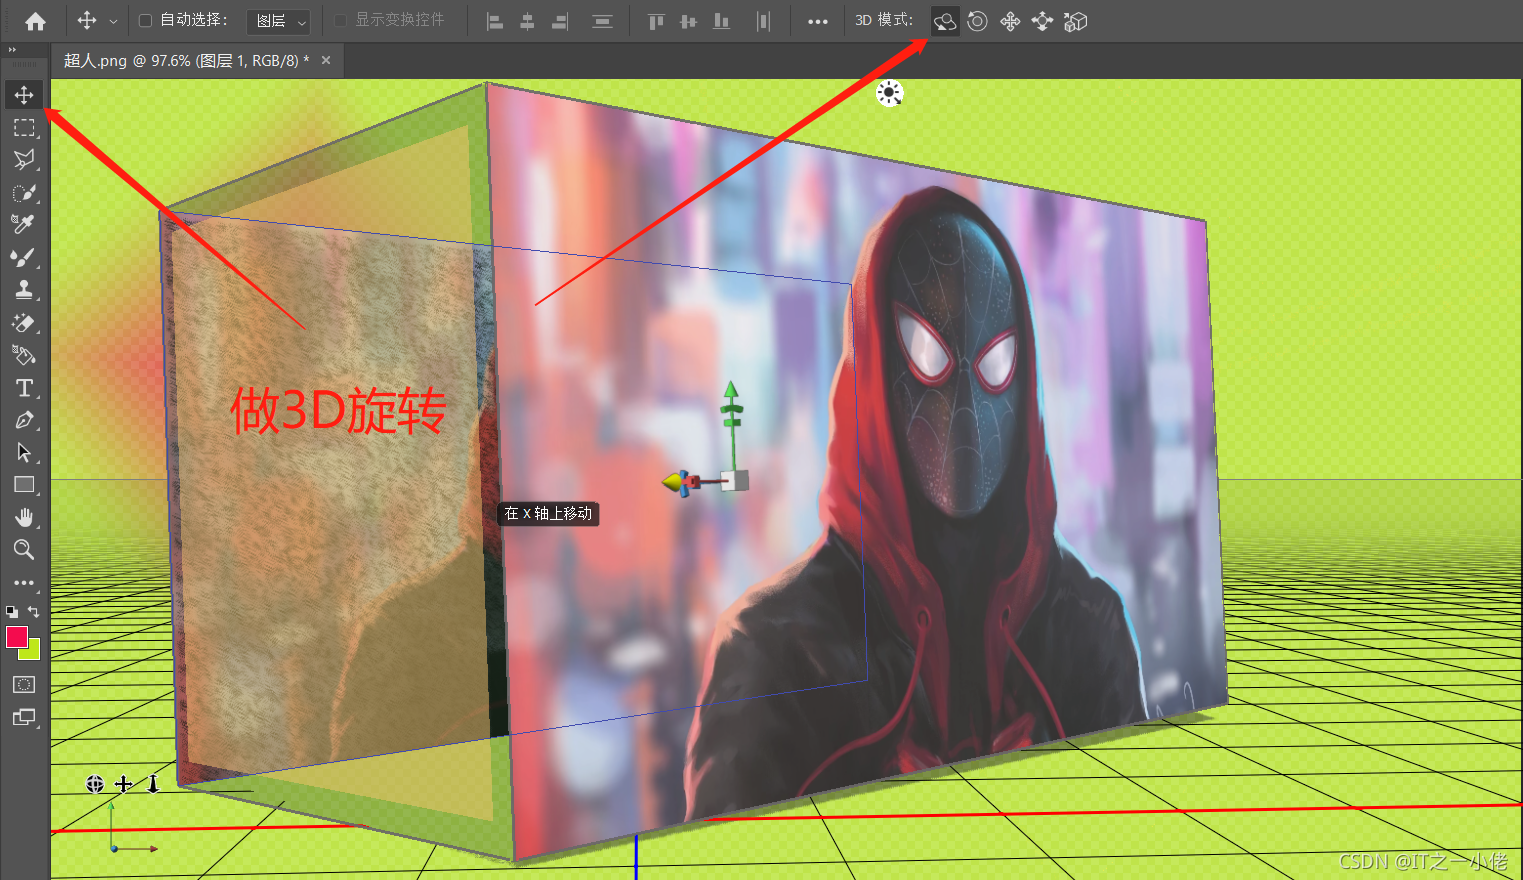This screenshot has height=880, width=1523.
Task: Select the Zoom tool
Action: click(x=24, y=549)
